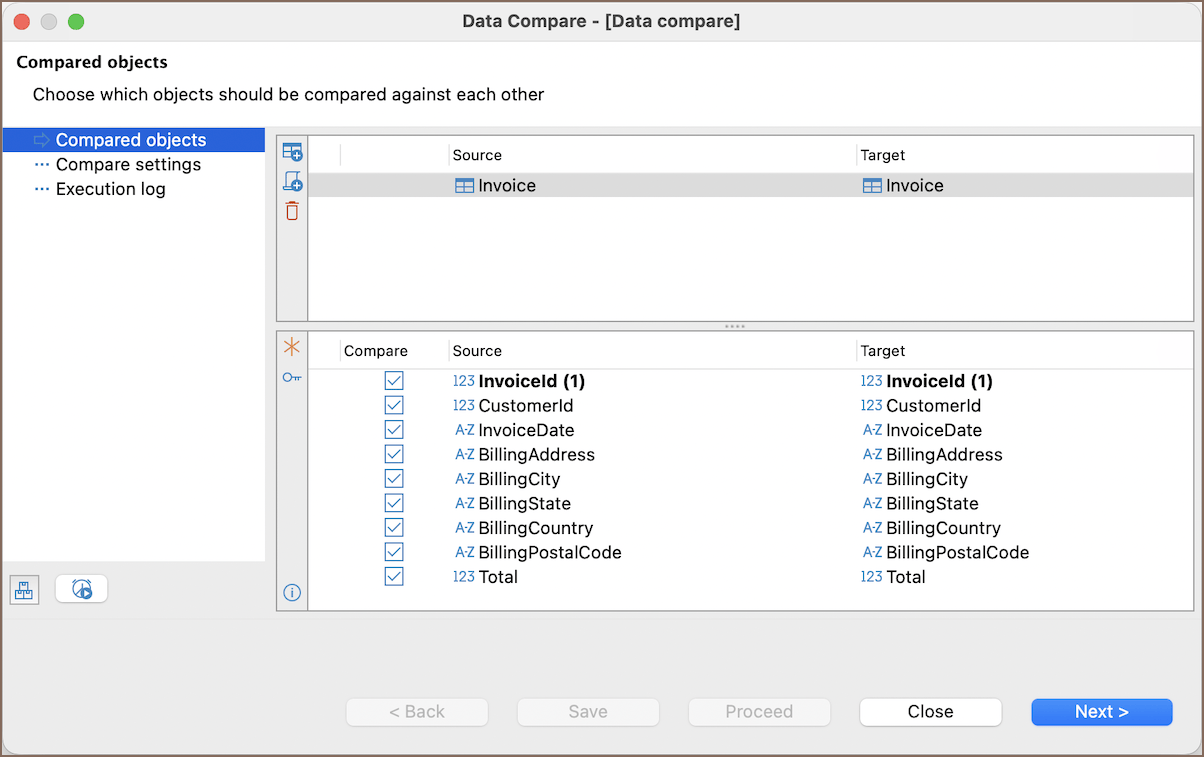Click the red trash delete icon
The height and width of the screenshot is (757, 1204).
292,211
